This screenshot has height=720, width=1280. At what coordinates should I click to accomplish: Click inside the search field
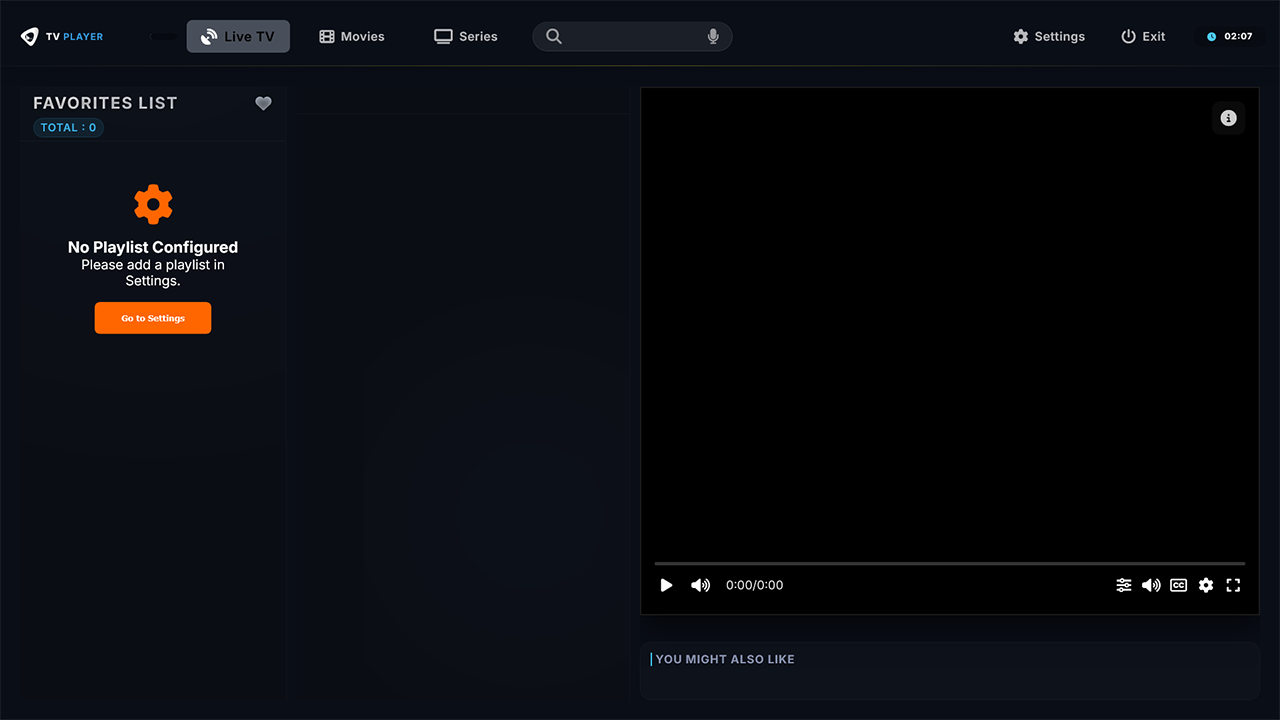click(630, 36)
